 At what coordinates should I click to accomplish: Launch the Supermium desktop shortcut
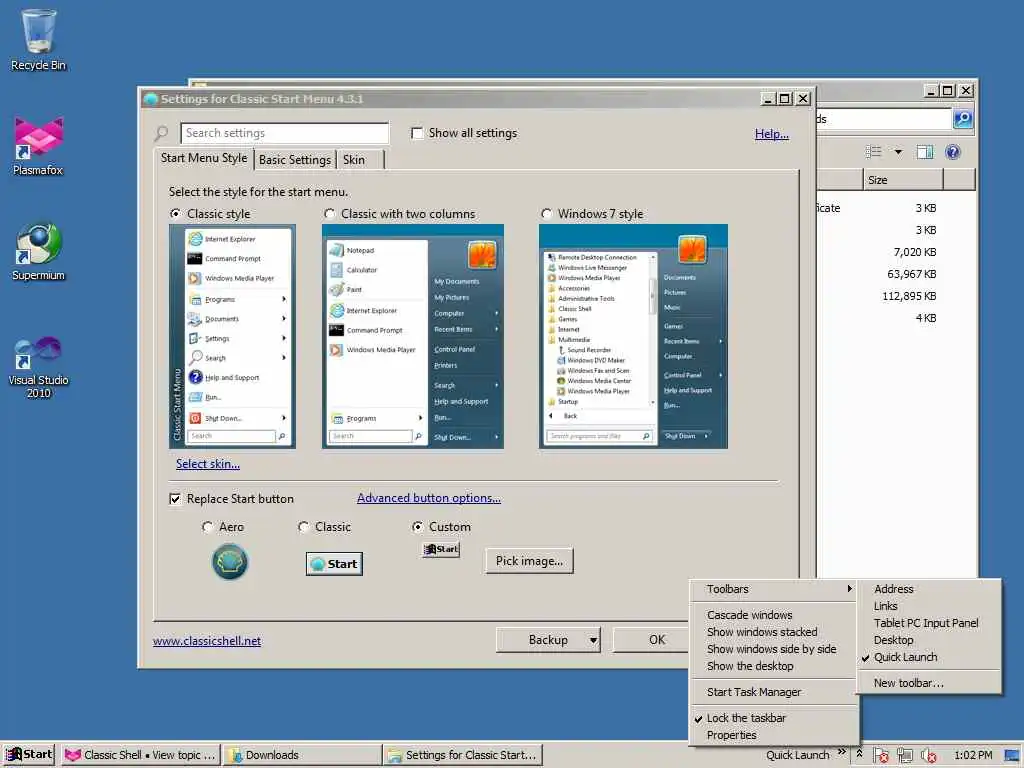39,251
